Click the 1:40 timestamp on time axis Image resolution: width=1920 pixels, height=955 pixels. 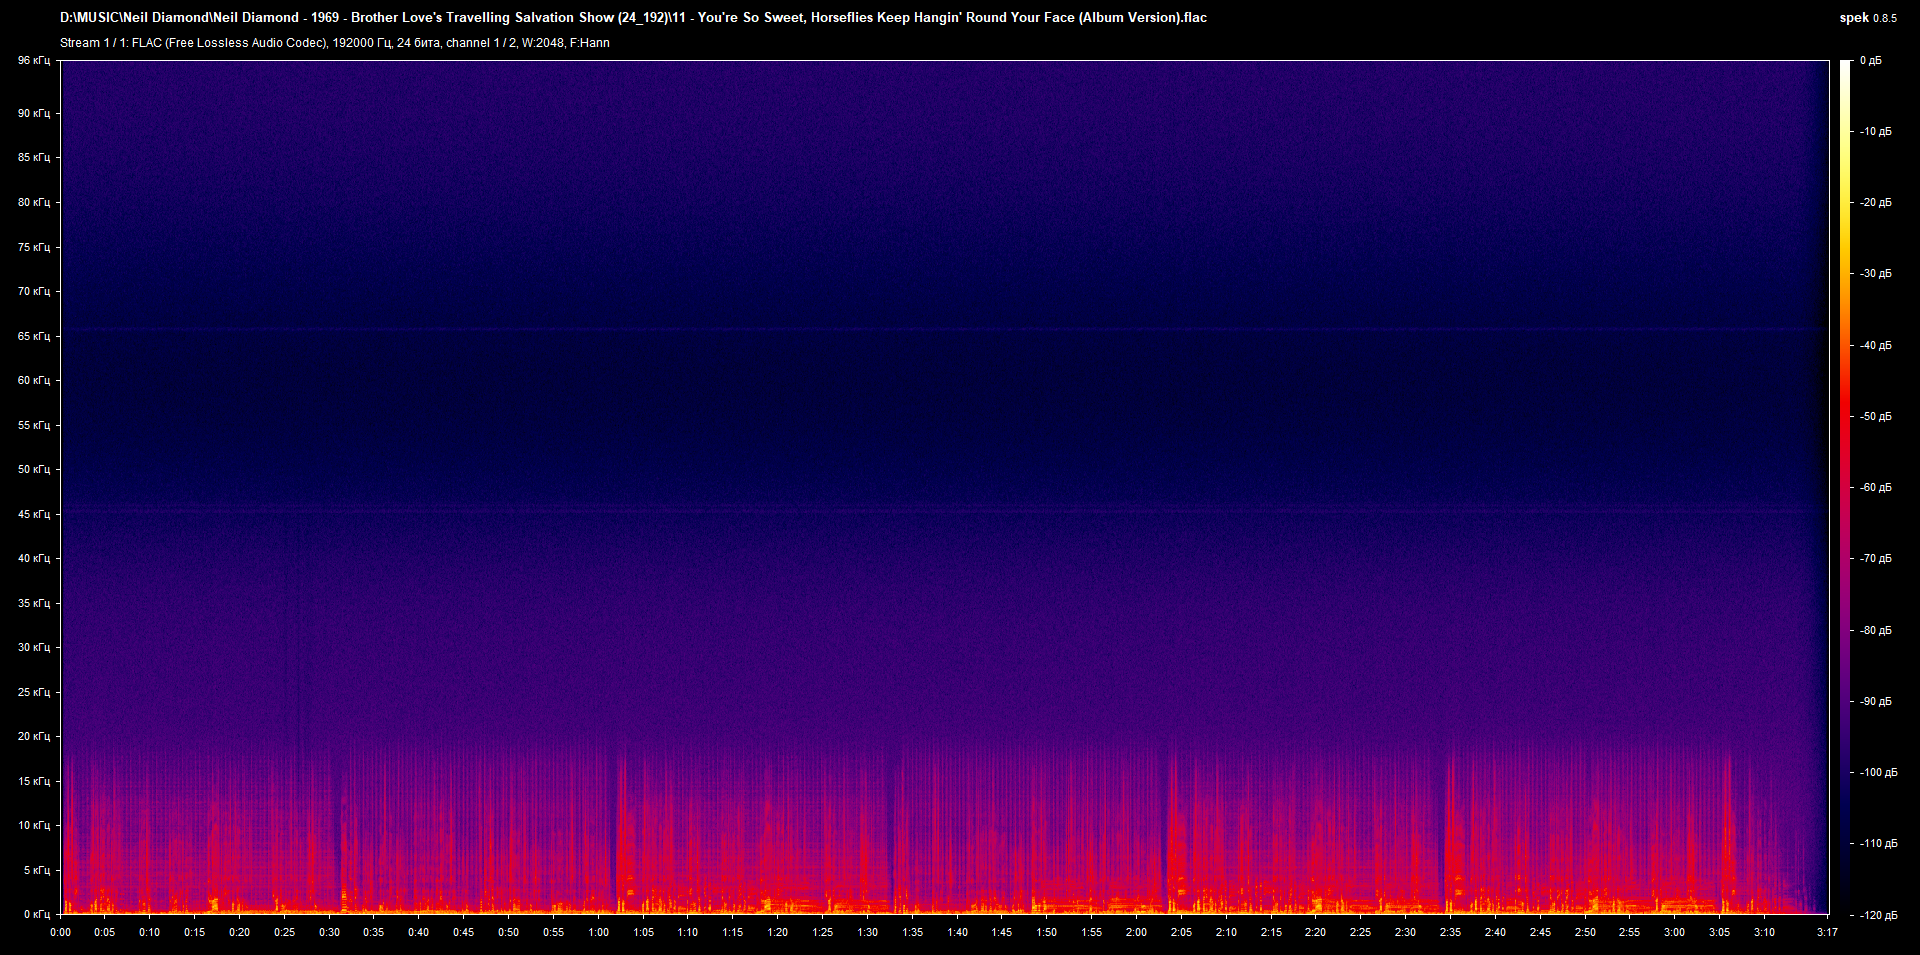point(958,932)
